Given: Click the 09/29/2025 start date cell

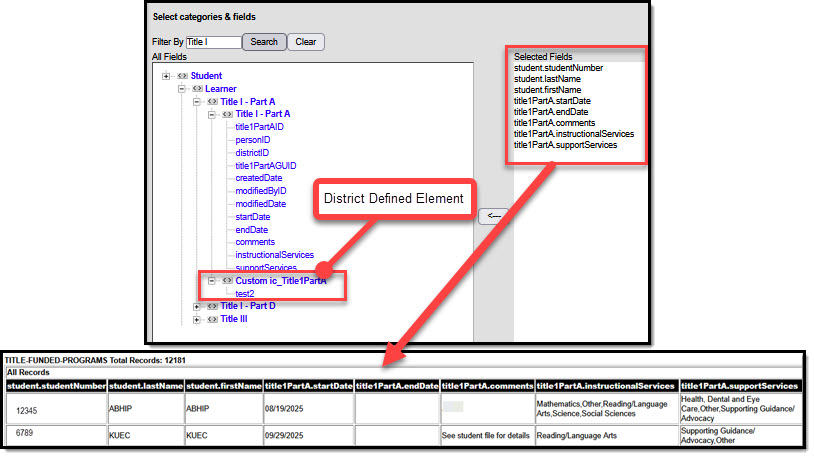Looking at the screenshot, I should 309,435.
